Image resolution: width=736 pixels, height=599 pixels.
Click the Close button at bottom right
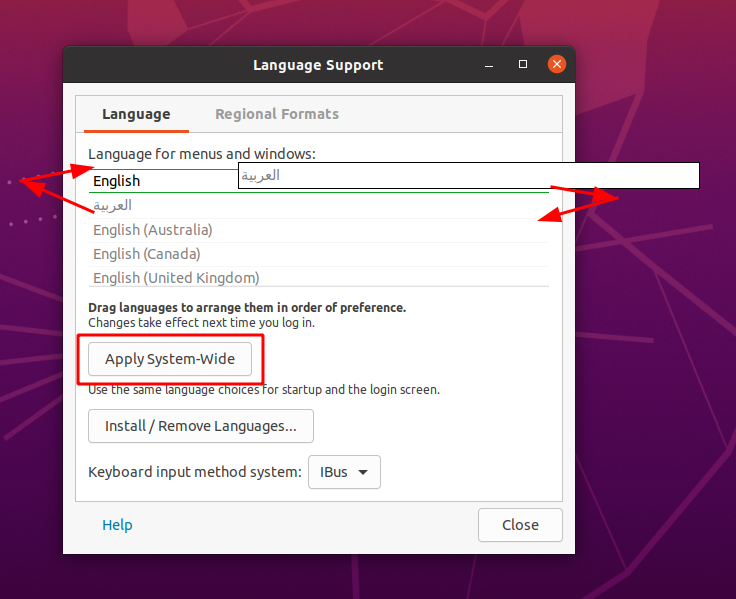(520, 525)
